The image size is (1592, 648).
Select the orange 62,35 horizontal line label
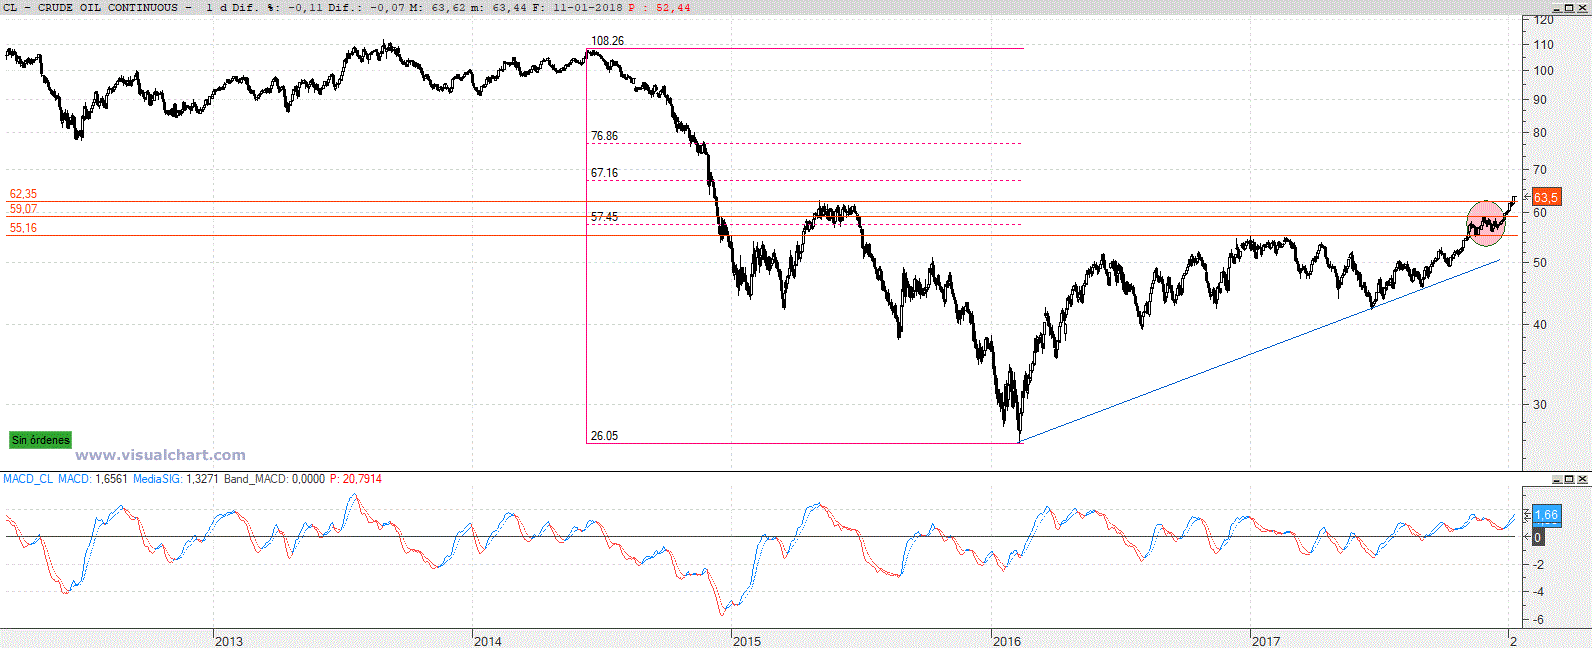(23, 194)
